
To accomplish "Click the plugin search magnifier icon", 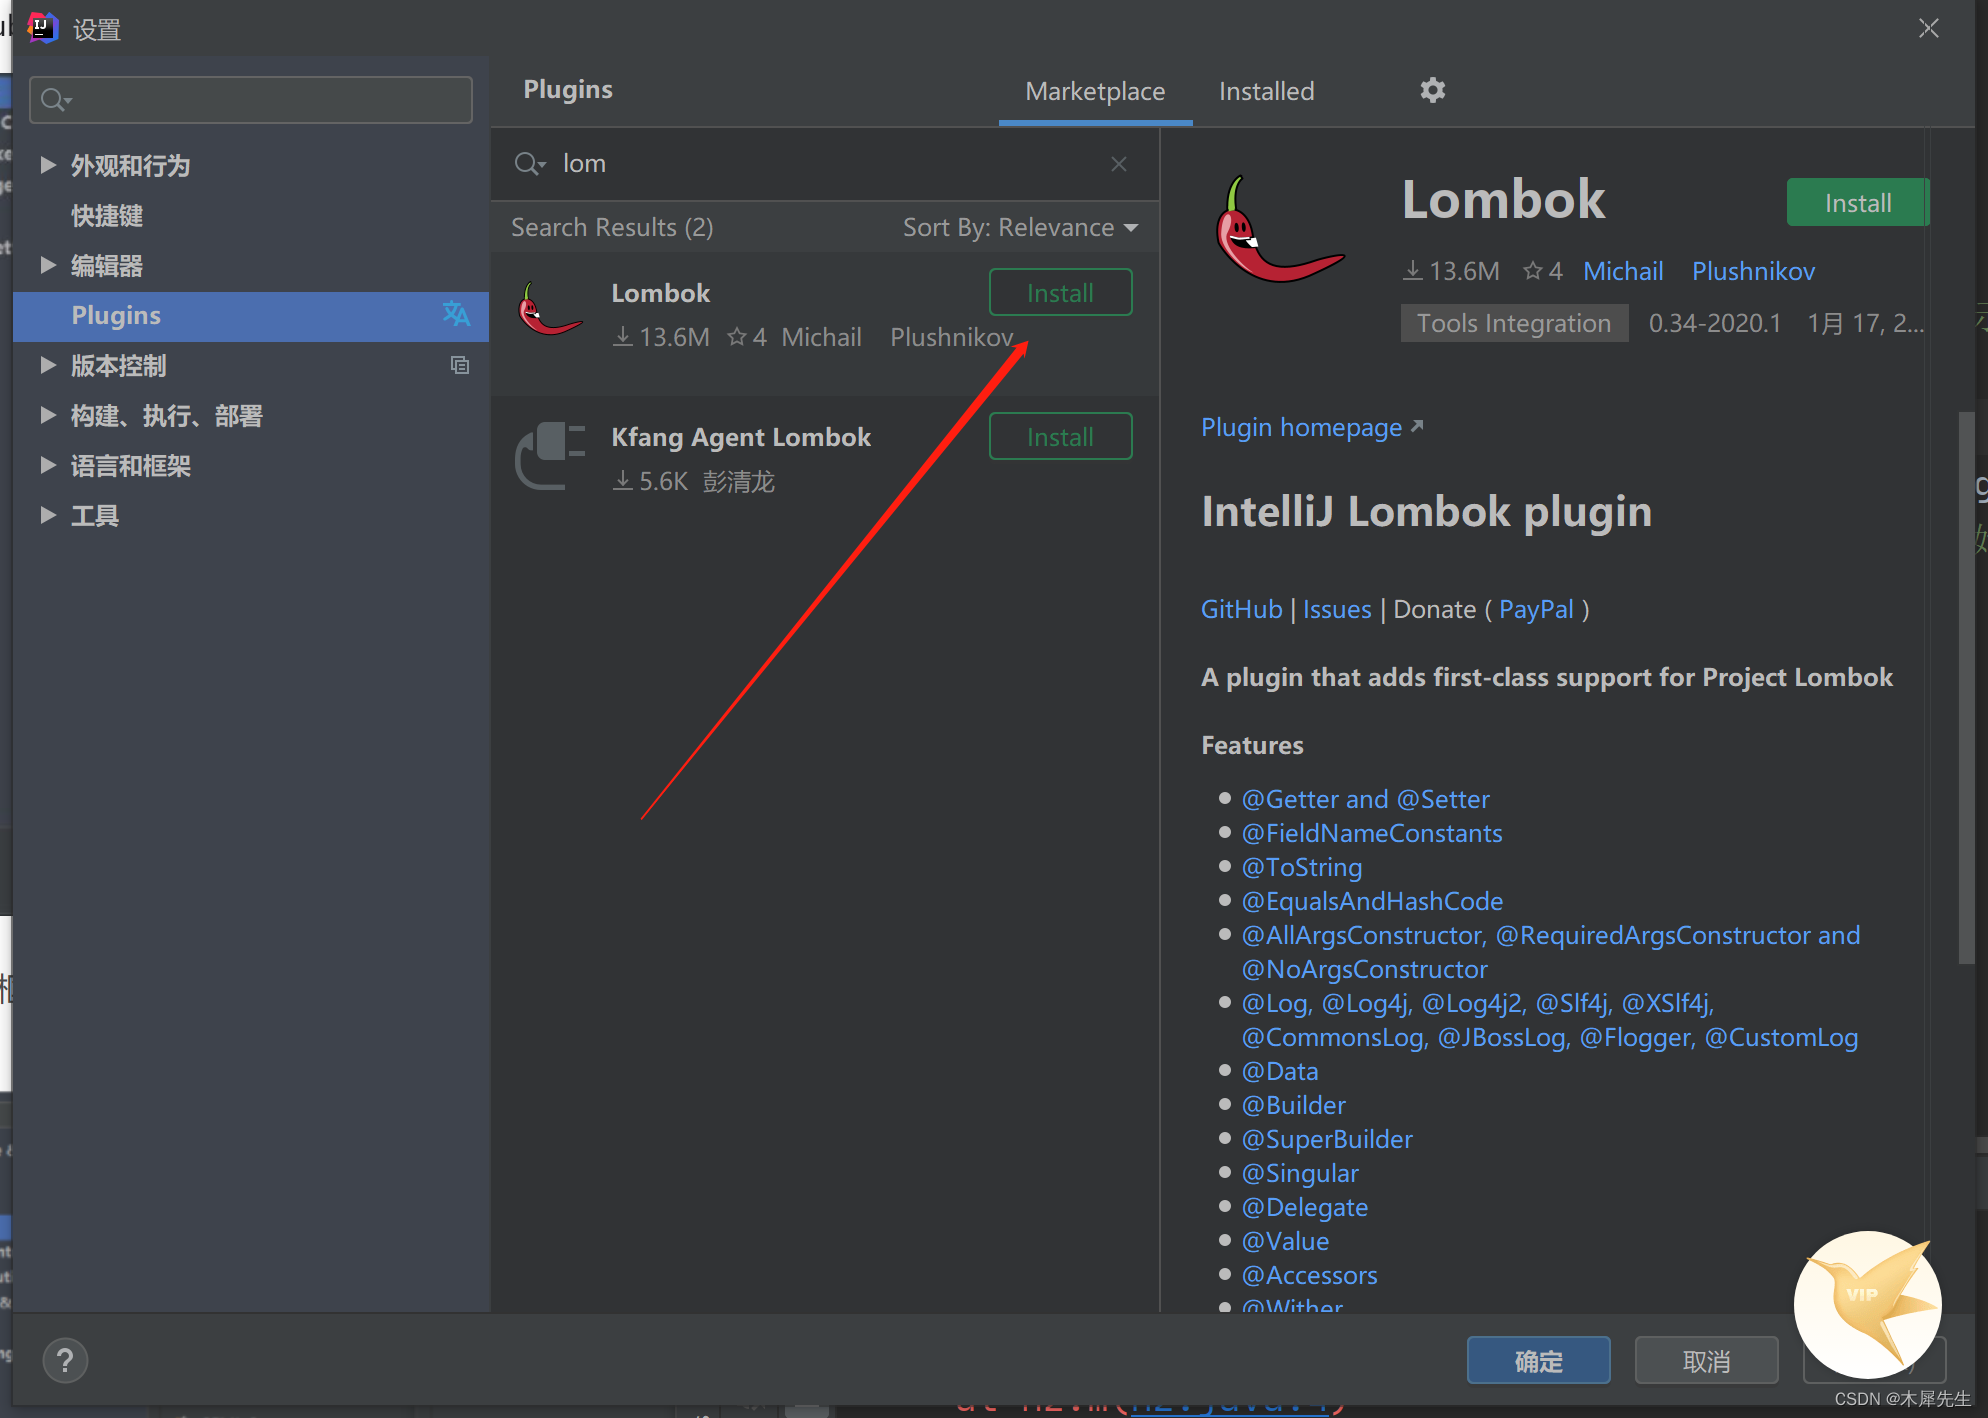I will 529,164.
